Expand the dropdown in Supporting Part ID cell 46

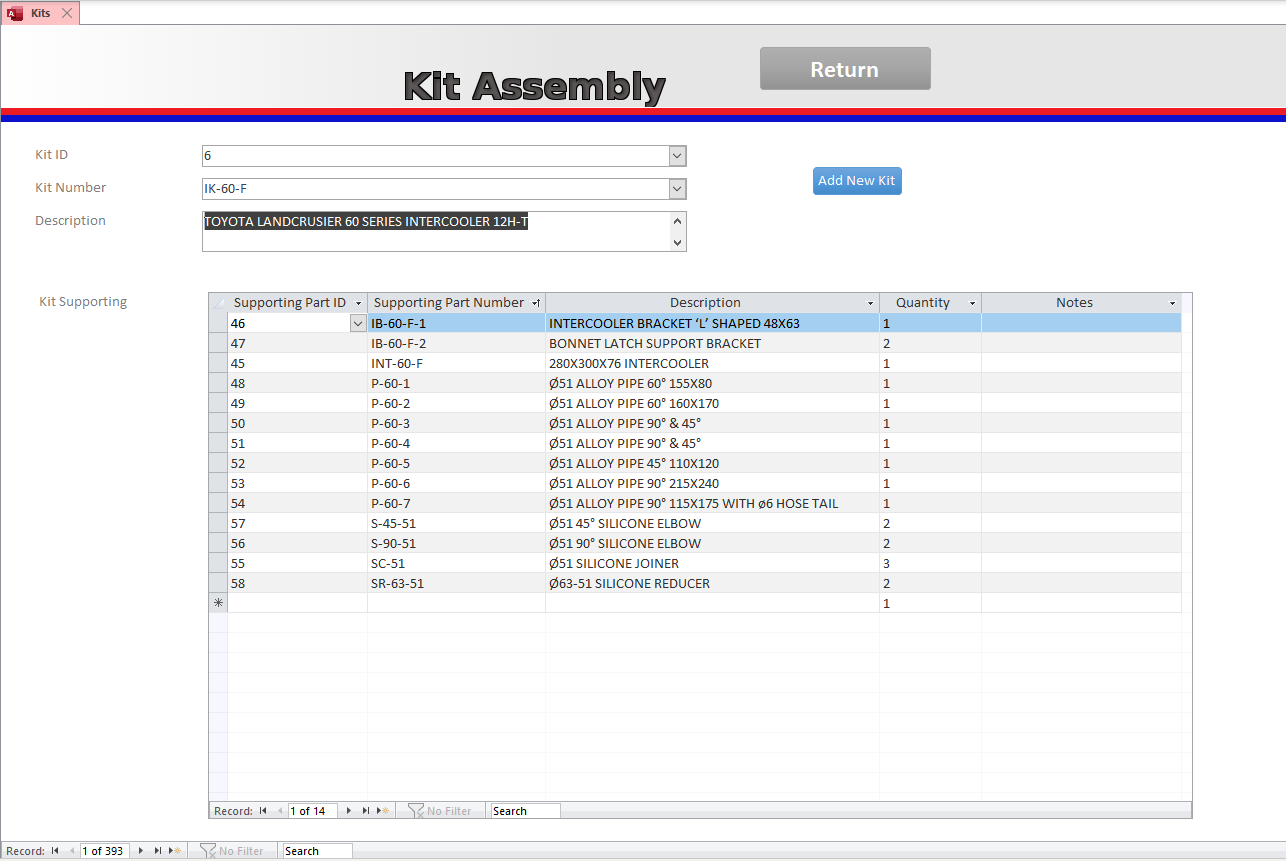pyautogui.click(x=358, y=323)
